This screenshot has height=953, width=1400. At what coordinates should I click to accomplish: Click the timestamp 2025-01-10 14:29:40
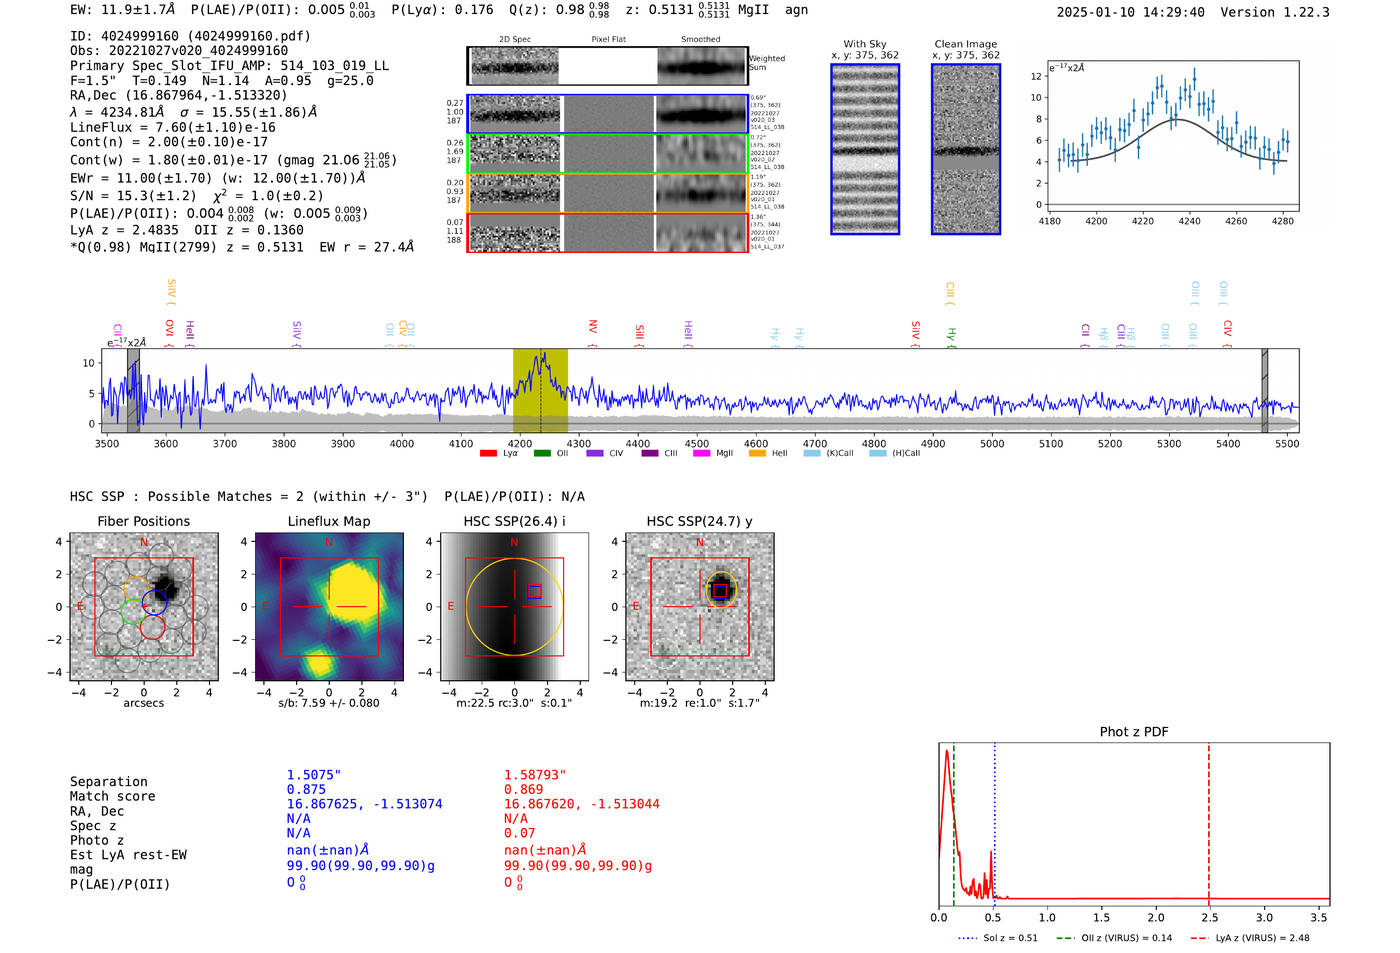(x=1131, y=12)
